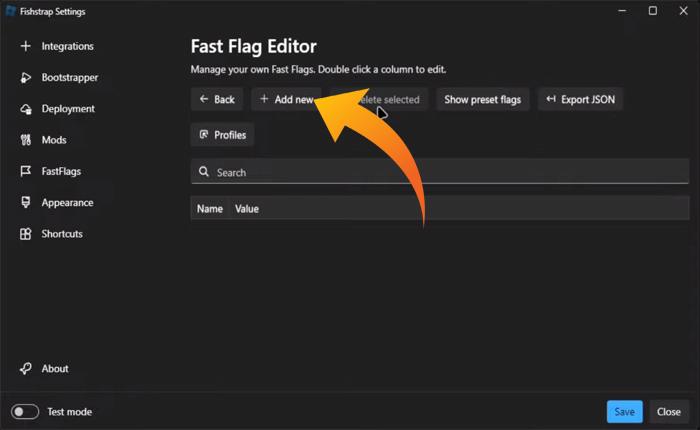
Task: Click the Mods icon in sidebar
Action: (25, 140)
